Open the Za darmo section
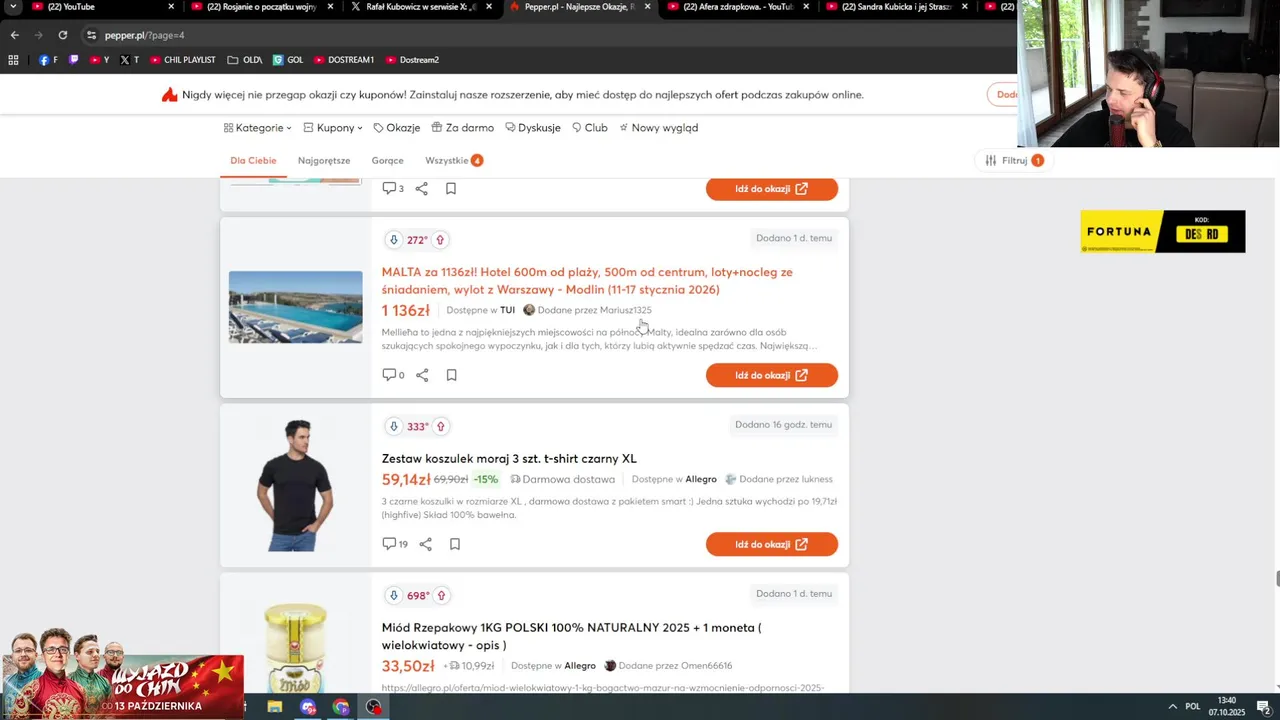Screen dimensions: 1280x720 tap(463, 128)
